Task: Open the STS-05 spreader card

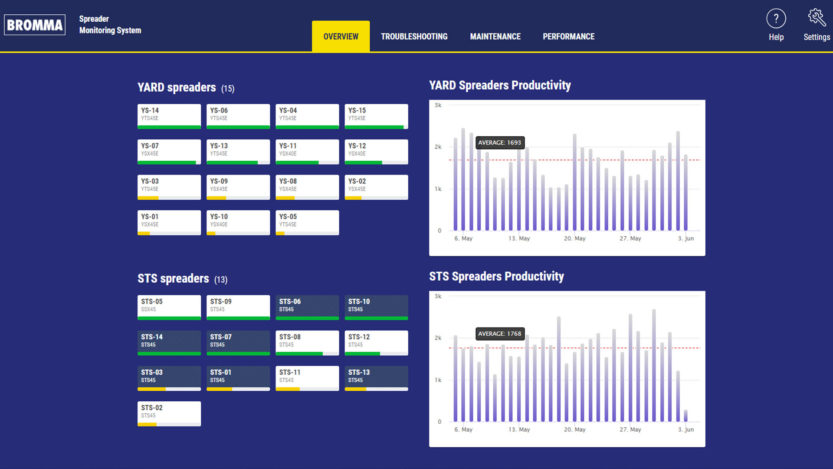Action: coord(169,306)
